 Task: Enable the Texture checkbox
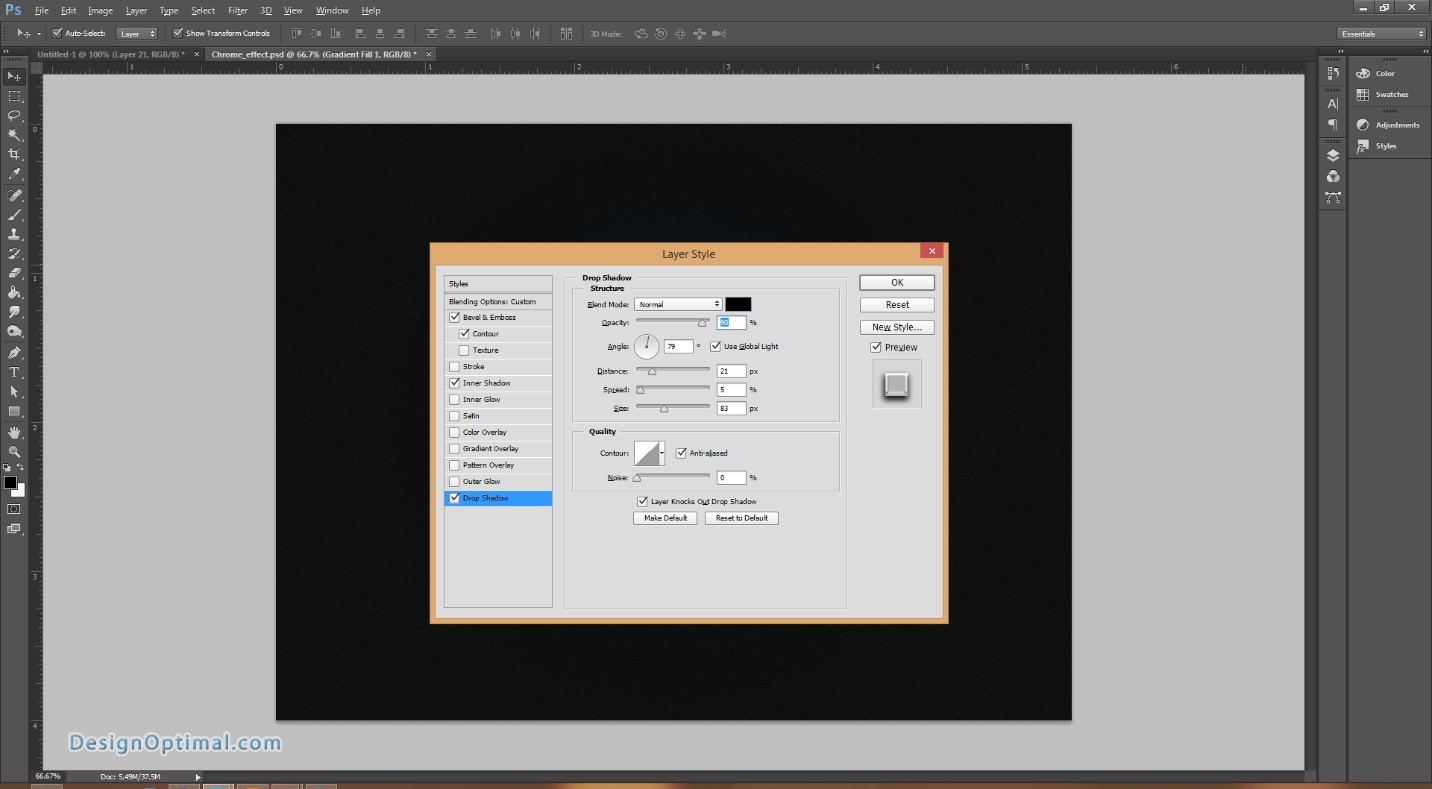(x=464, y=350)
